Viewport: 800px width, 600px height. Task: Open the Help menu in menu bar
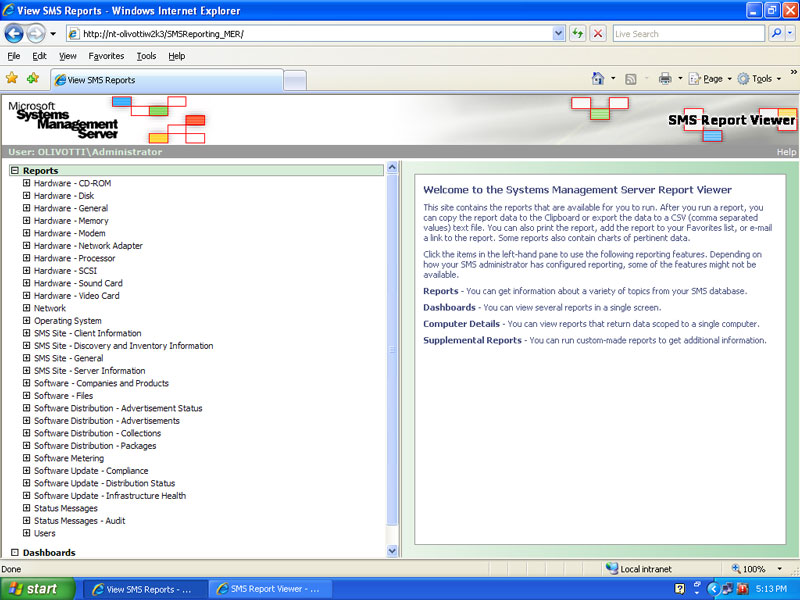click(x=177, y=56)
